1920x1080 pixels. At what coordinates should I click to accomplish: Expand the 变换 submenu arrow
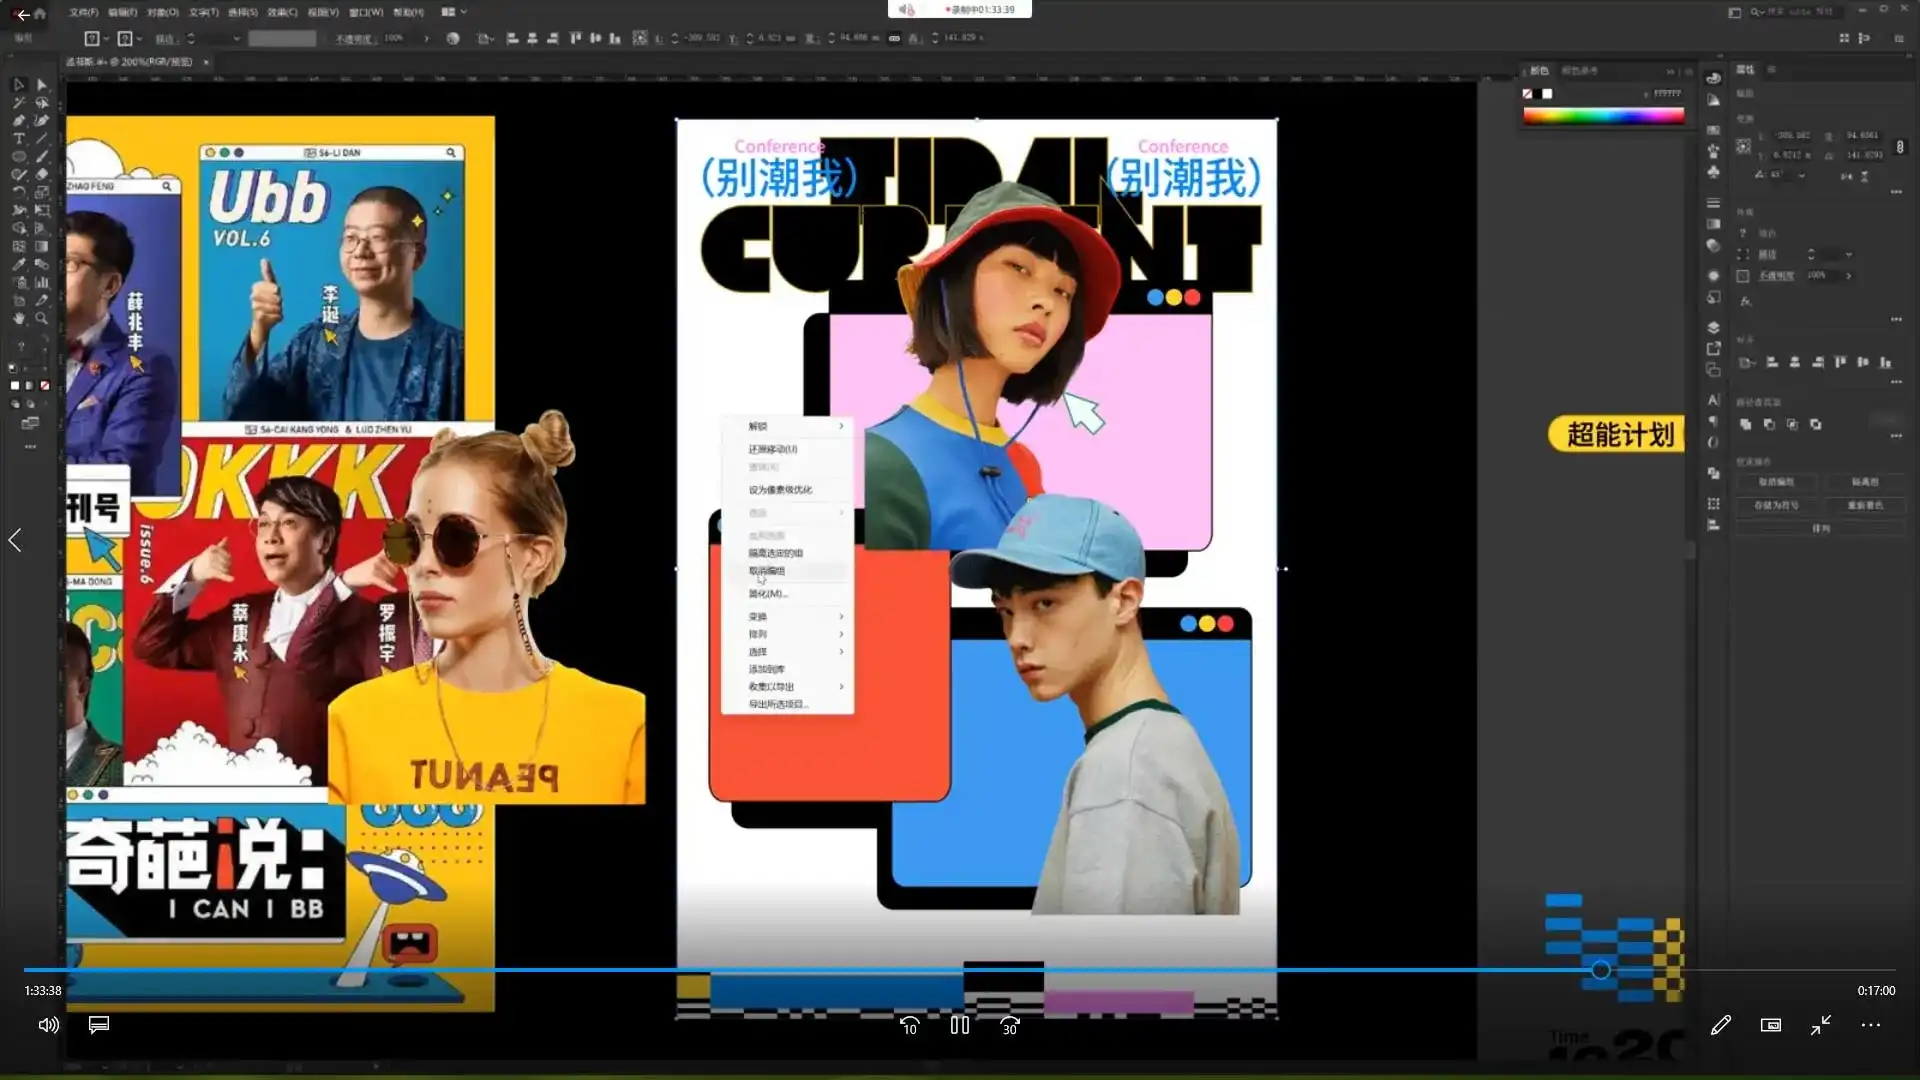point(841,616)
